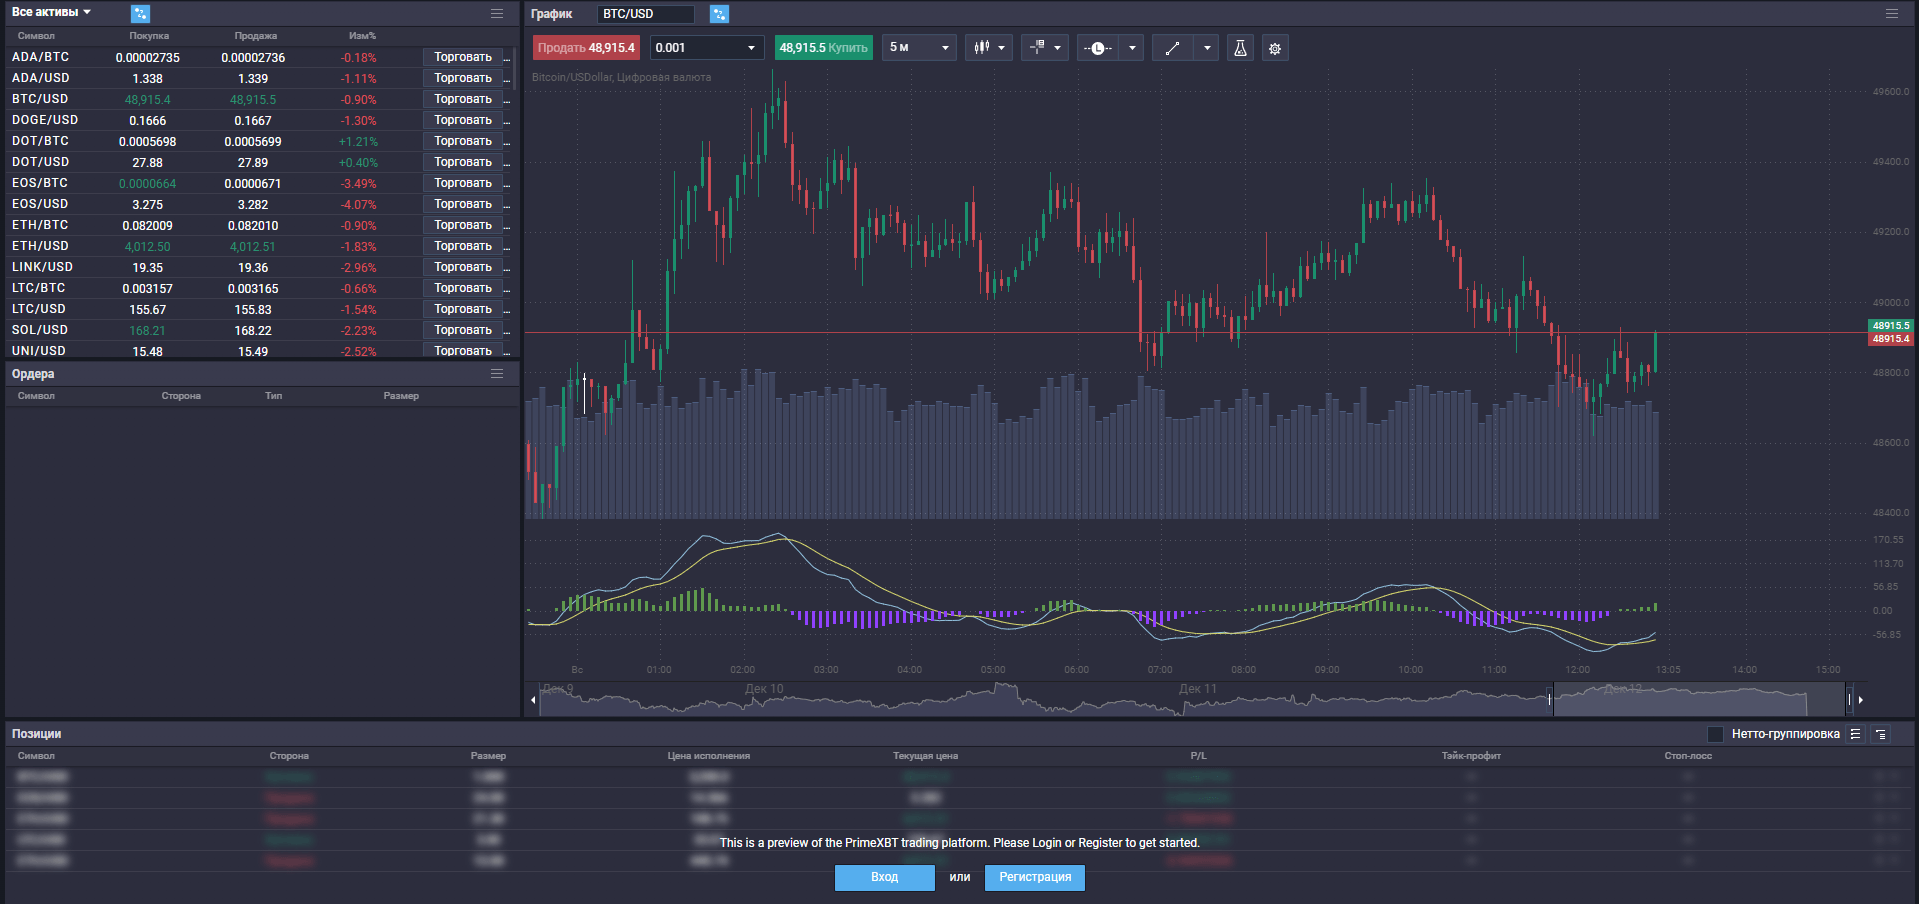Image resolution: width=1919 pixels, height=904 pixels.
Task: Click the watchlist vertical scrollbar
Action: point(515,70)
